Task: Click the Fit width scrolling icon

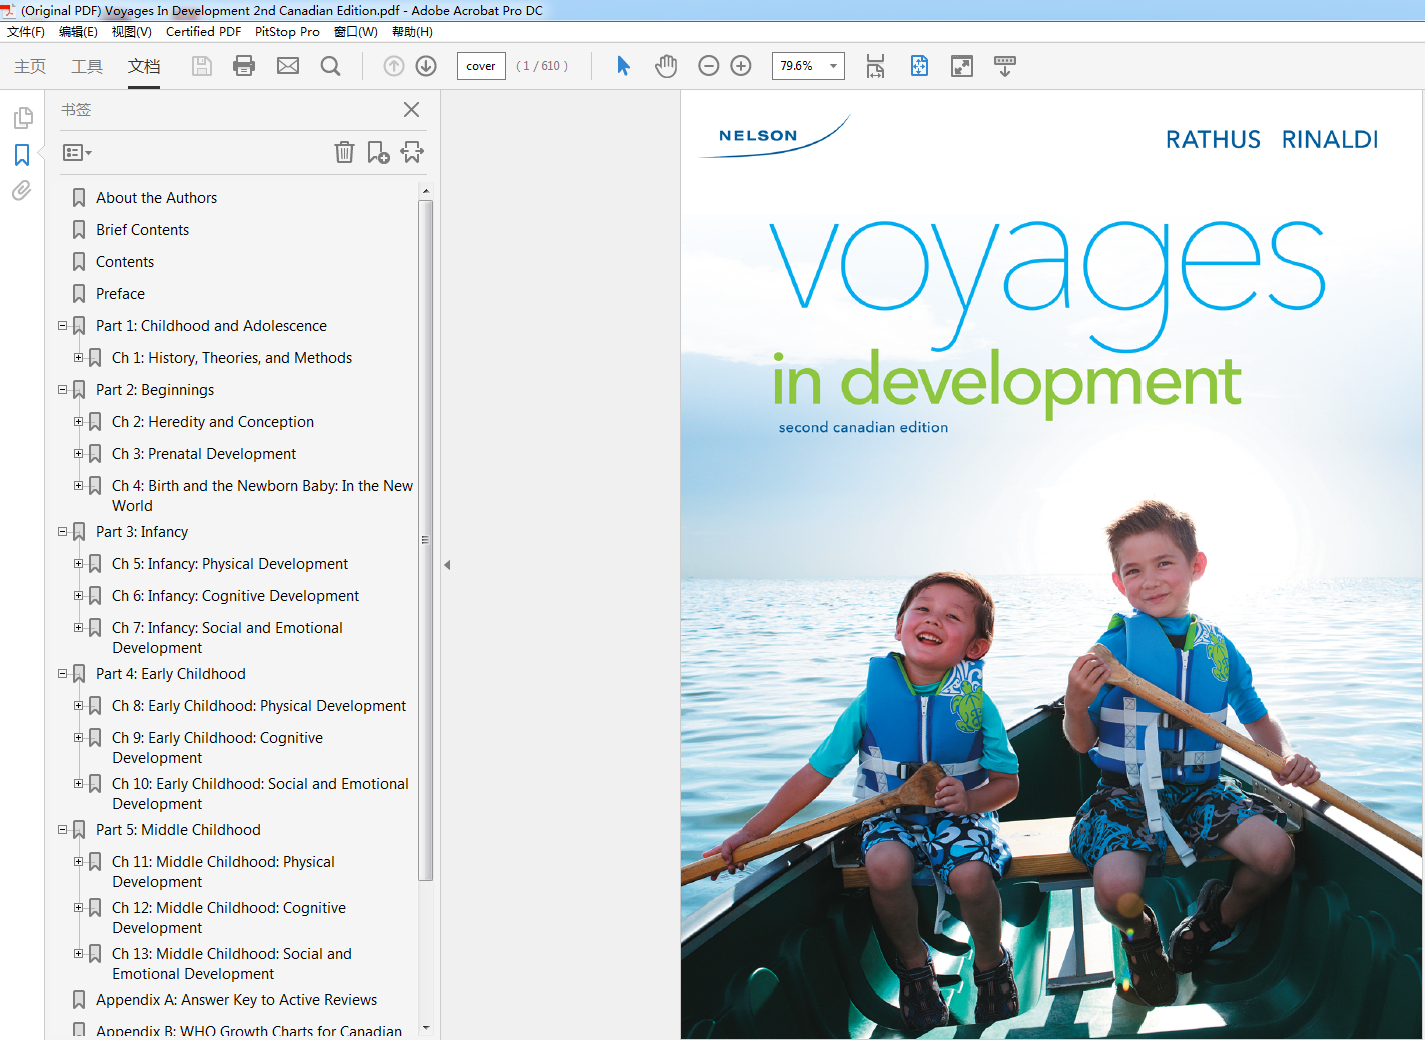Action: click(875, 66)
